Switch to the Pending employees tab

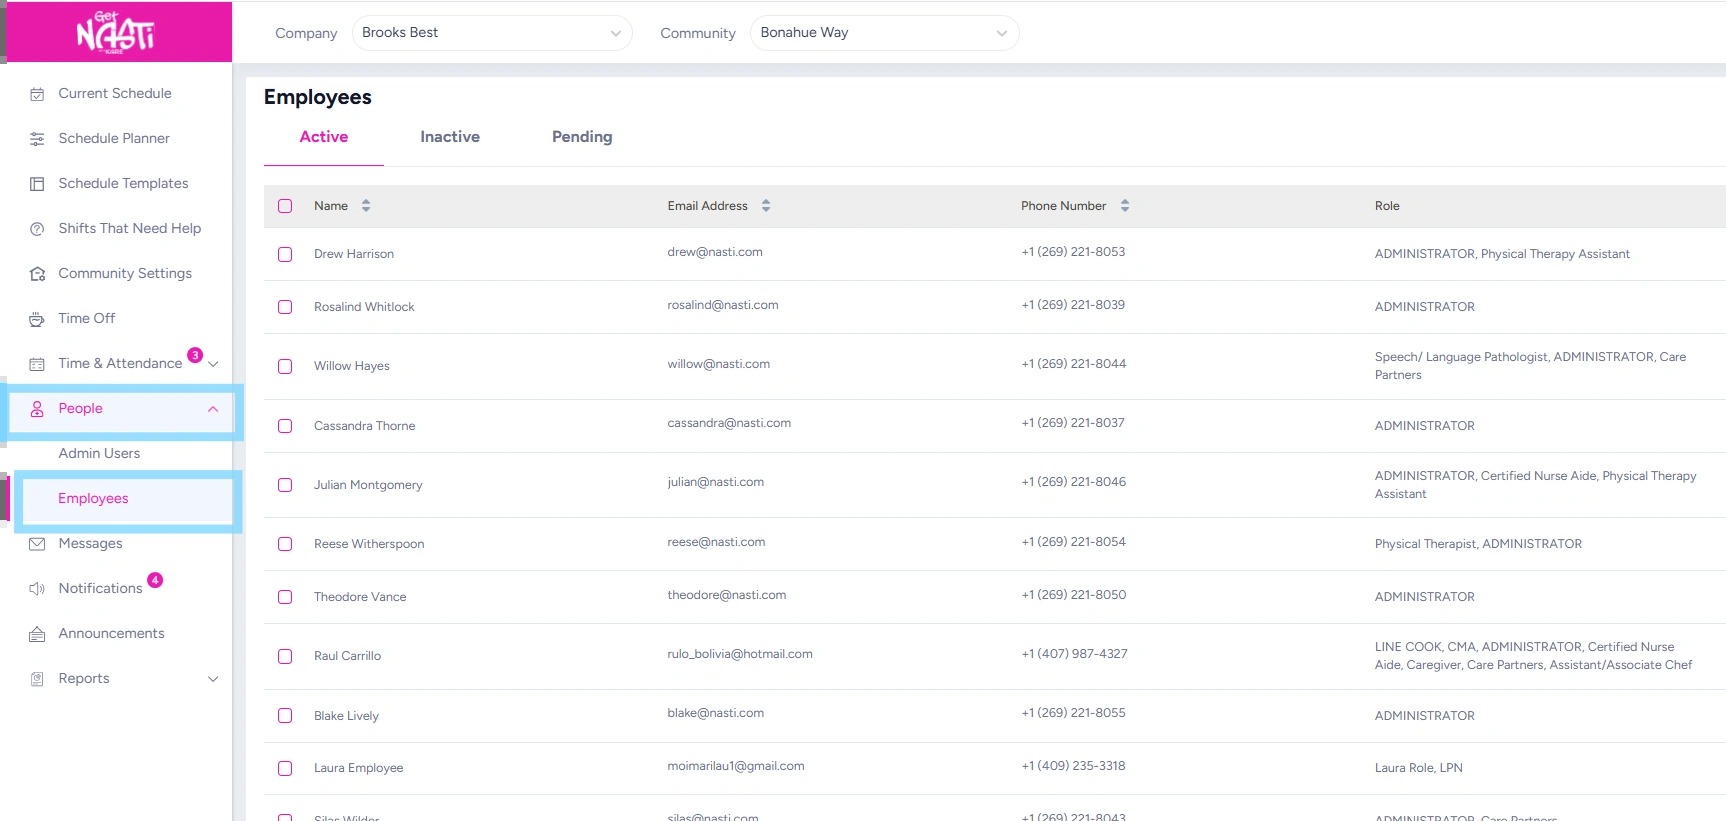pyautogui.click(x=582, y=137)
